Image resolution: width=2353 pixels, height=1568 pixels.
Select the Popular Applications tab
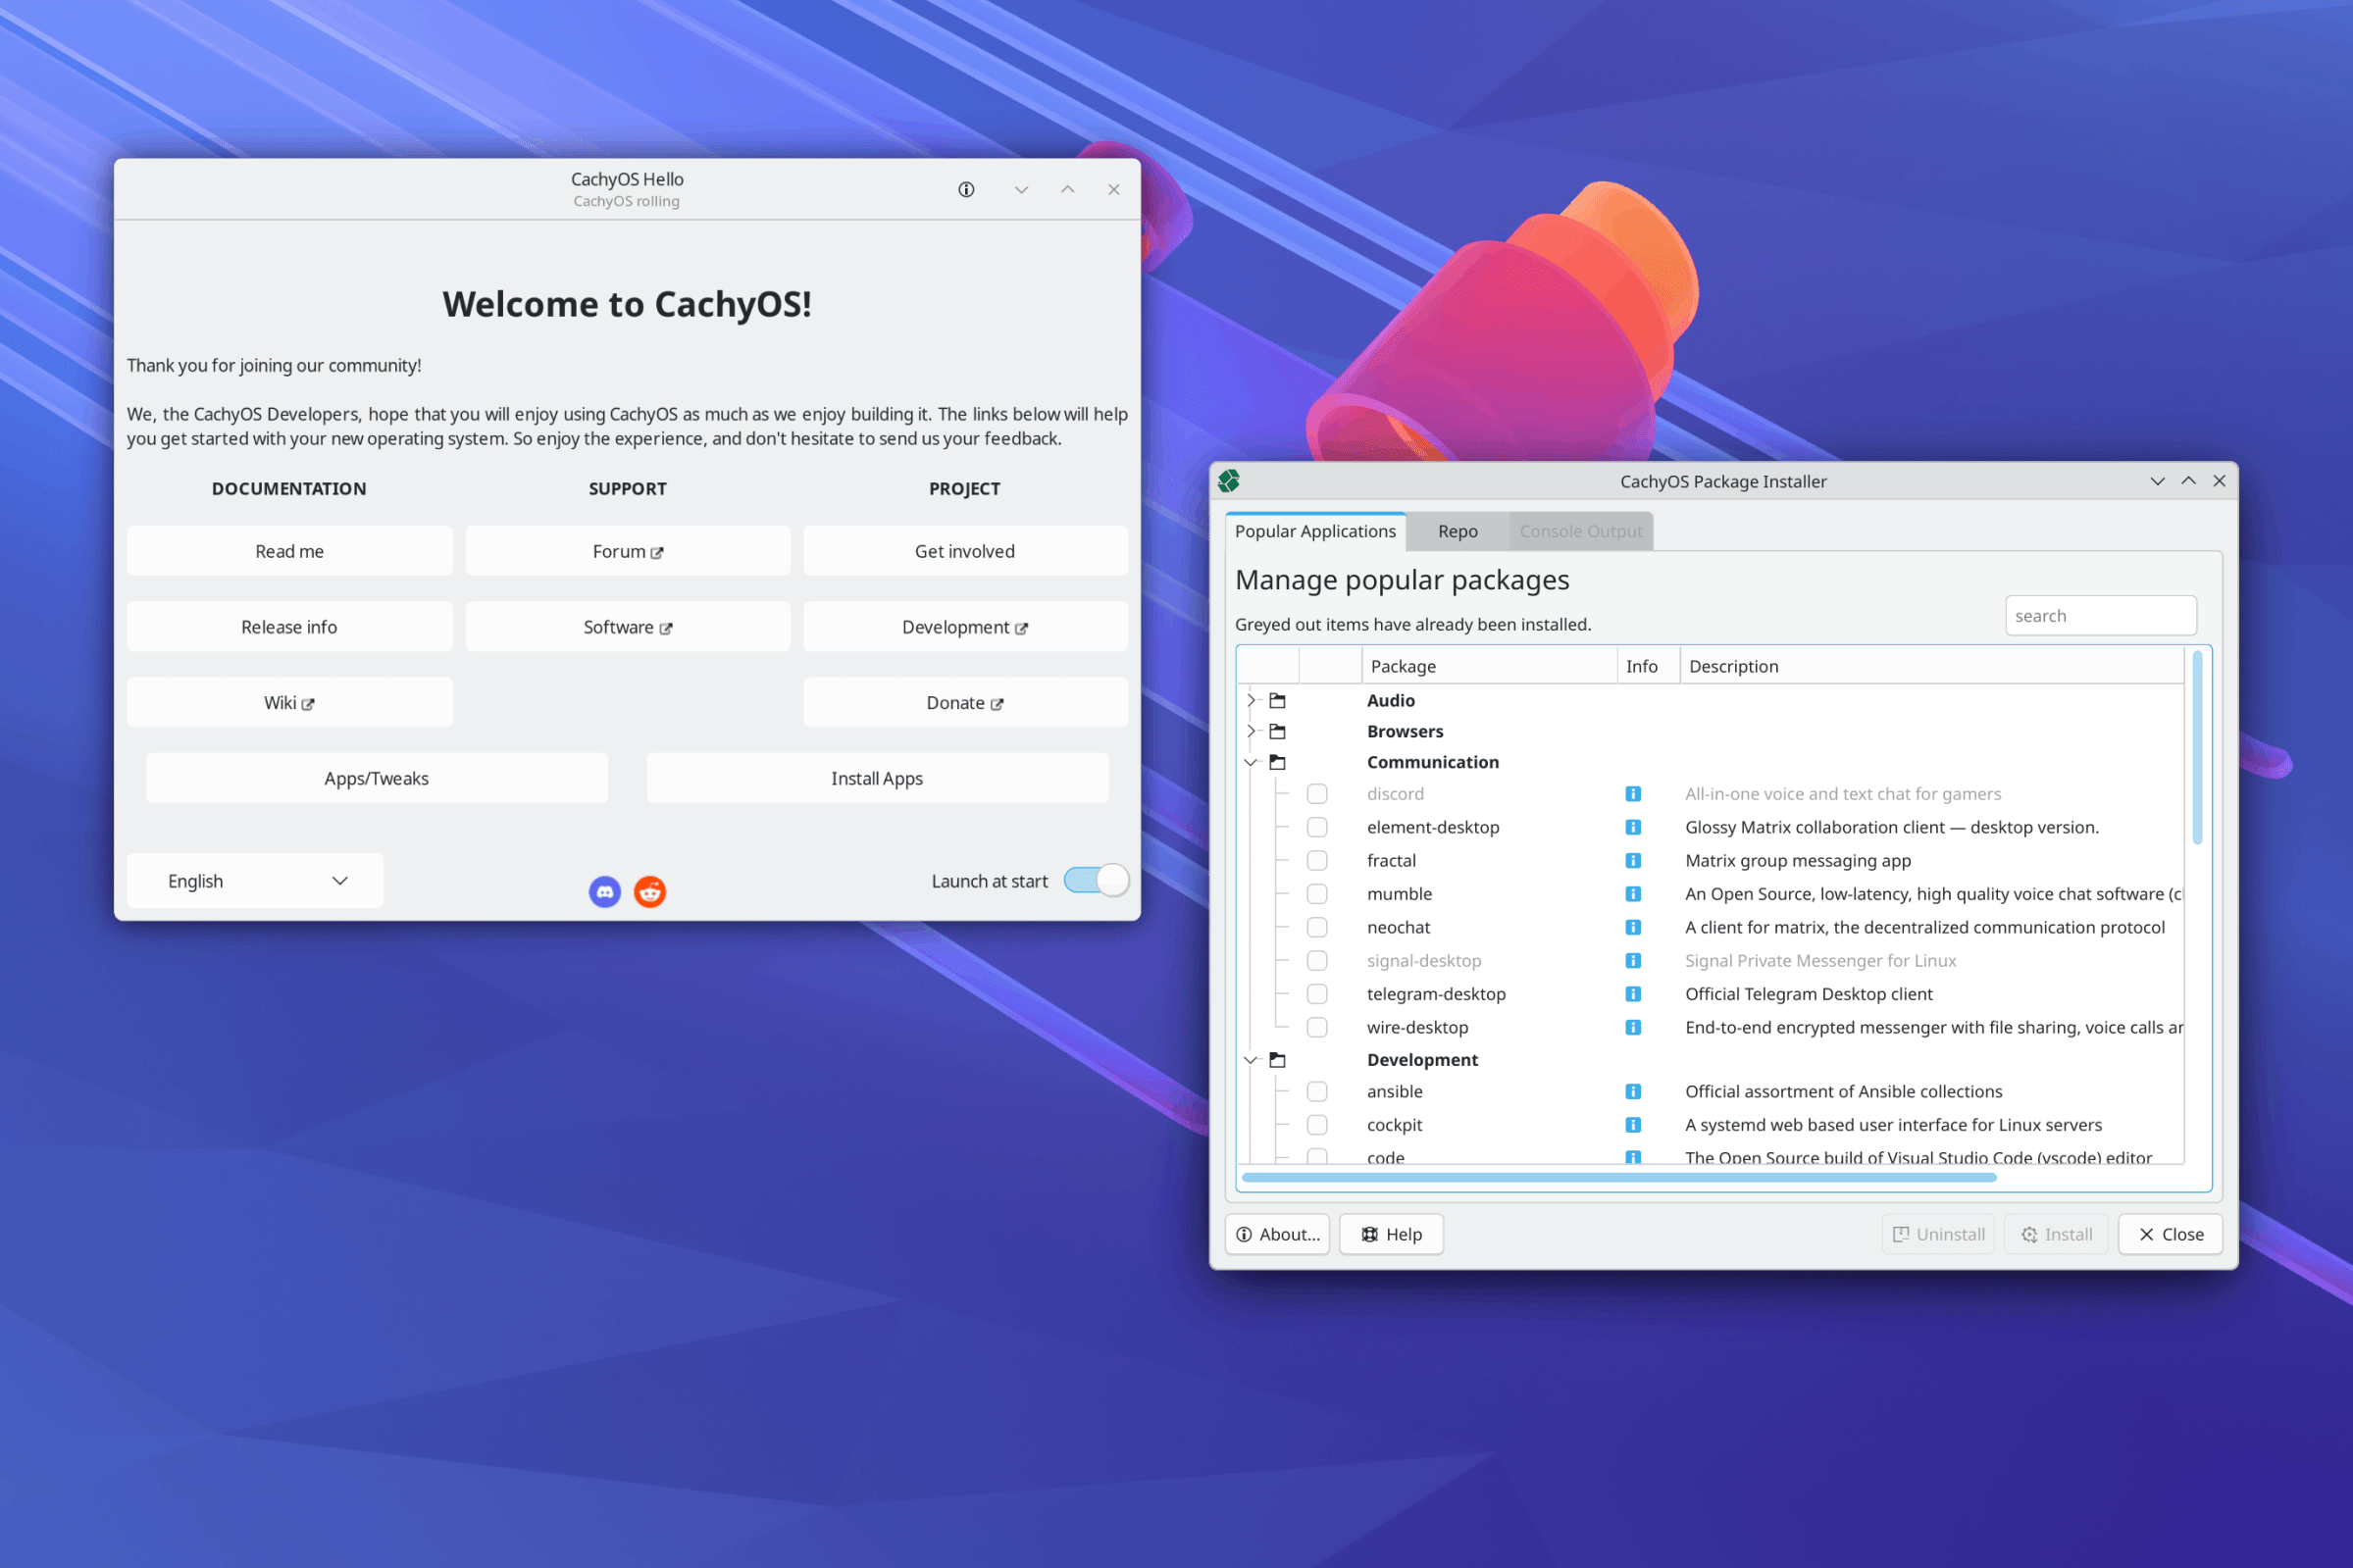click(x=1315, y=531)
